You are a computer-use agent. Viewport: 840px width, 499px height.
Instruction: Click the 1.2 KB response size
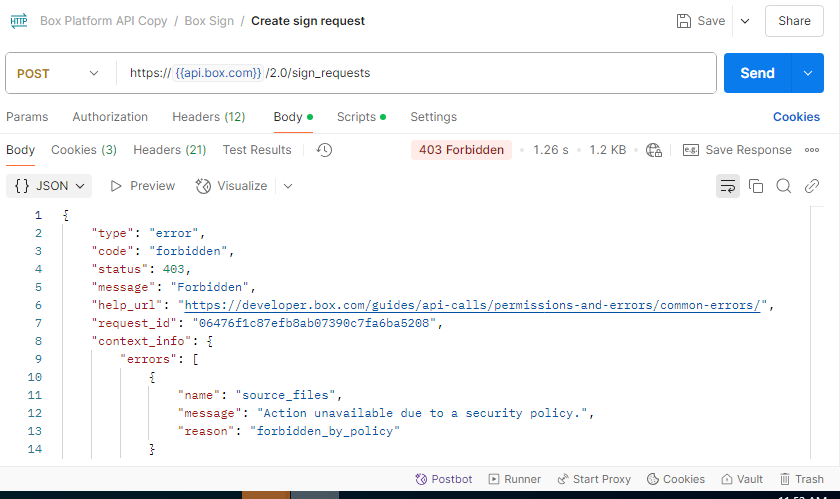(608, 150)
